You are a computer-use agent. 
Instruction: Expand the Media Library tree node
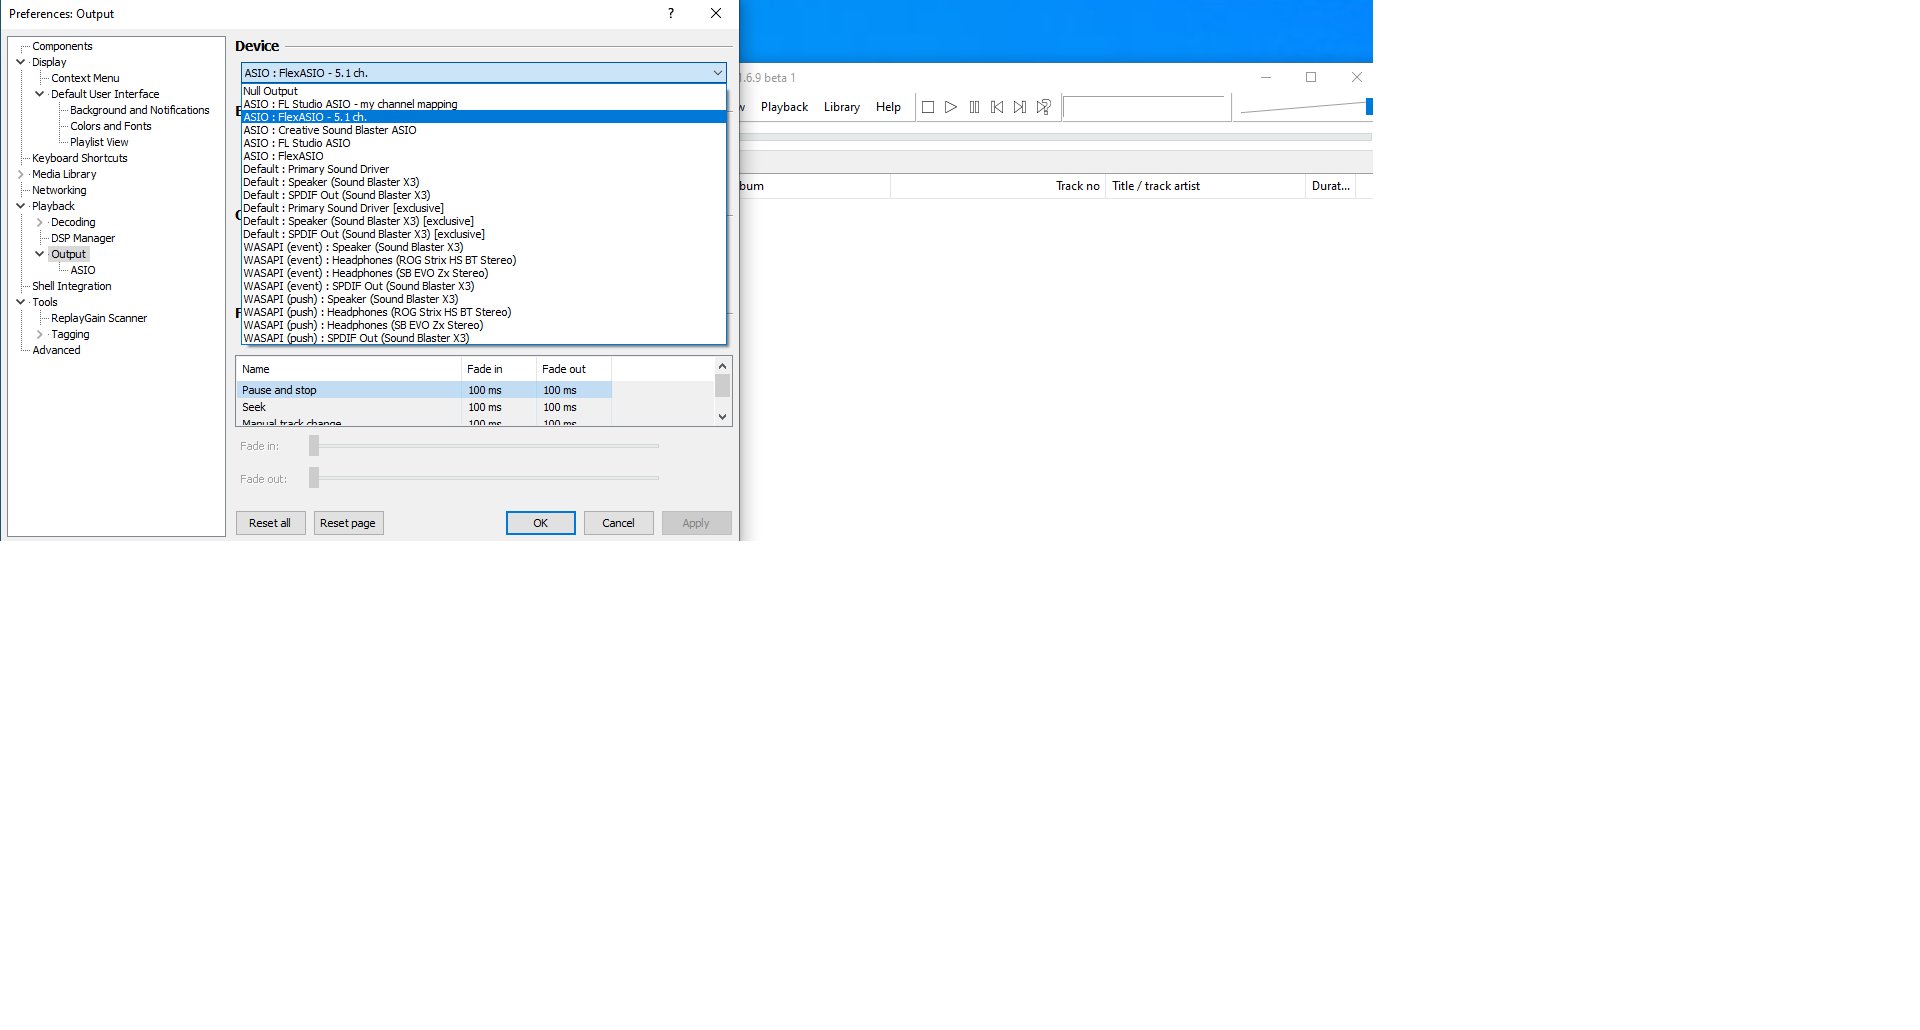click(20, 174)
